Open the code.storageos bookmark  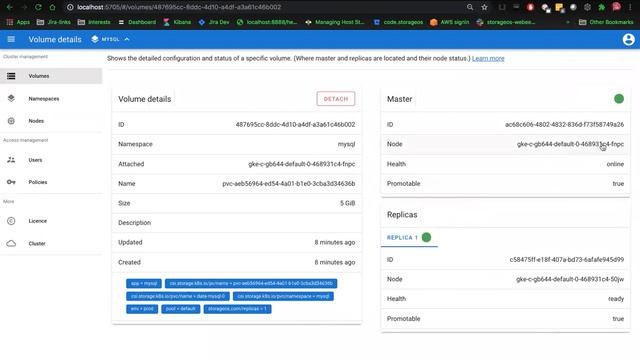398,22
